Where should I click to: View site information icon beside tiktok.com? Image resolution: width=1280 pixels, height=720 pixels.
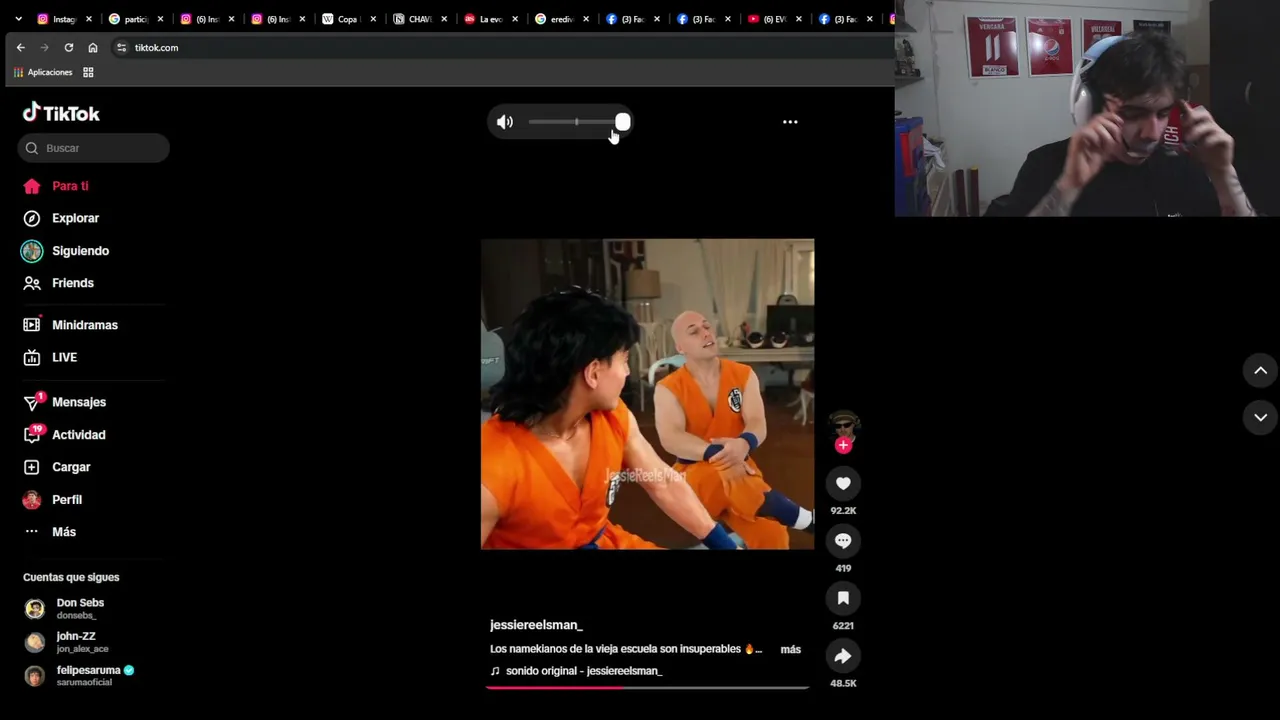[122, 47]
